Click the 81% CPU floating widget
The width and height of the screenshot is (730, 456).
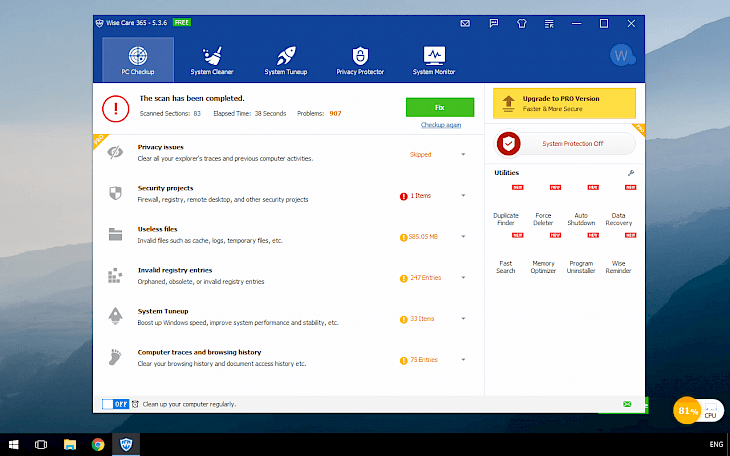tap(698, 411)
